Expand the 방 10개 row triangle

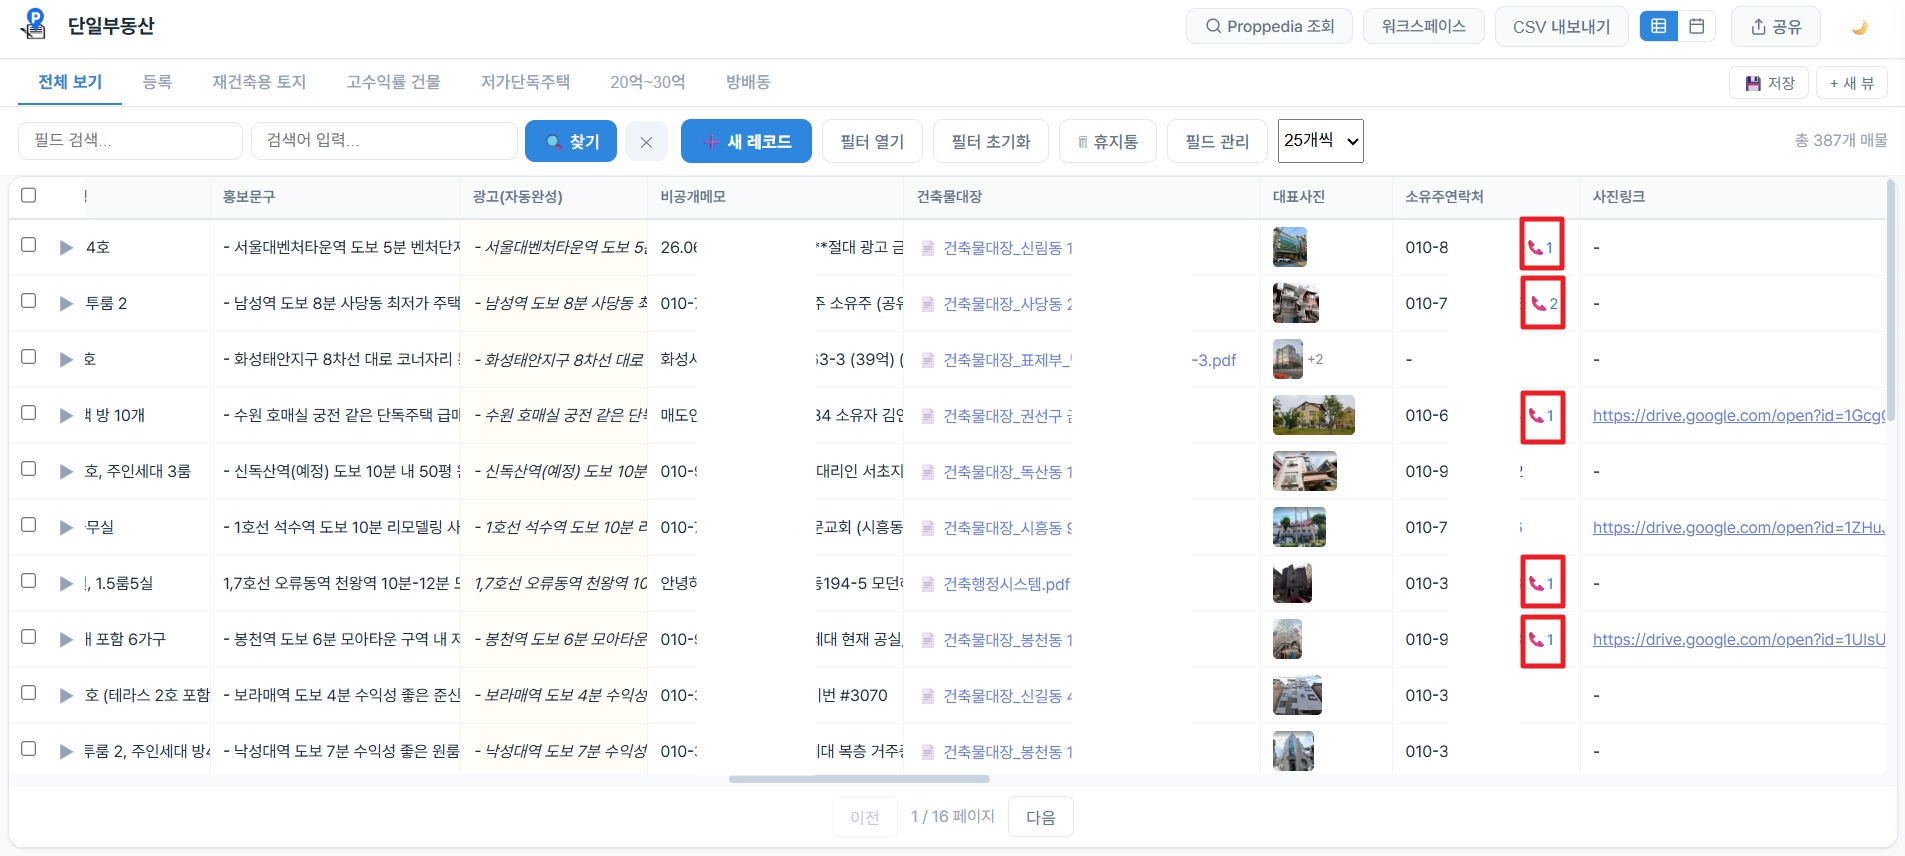point(66,415)
